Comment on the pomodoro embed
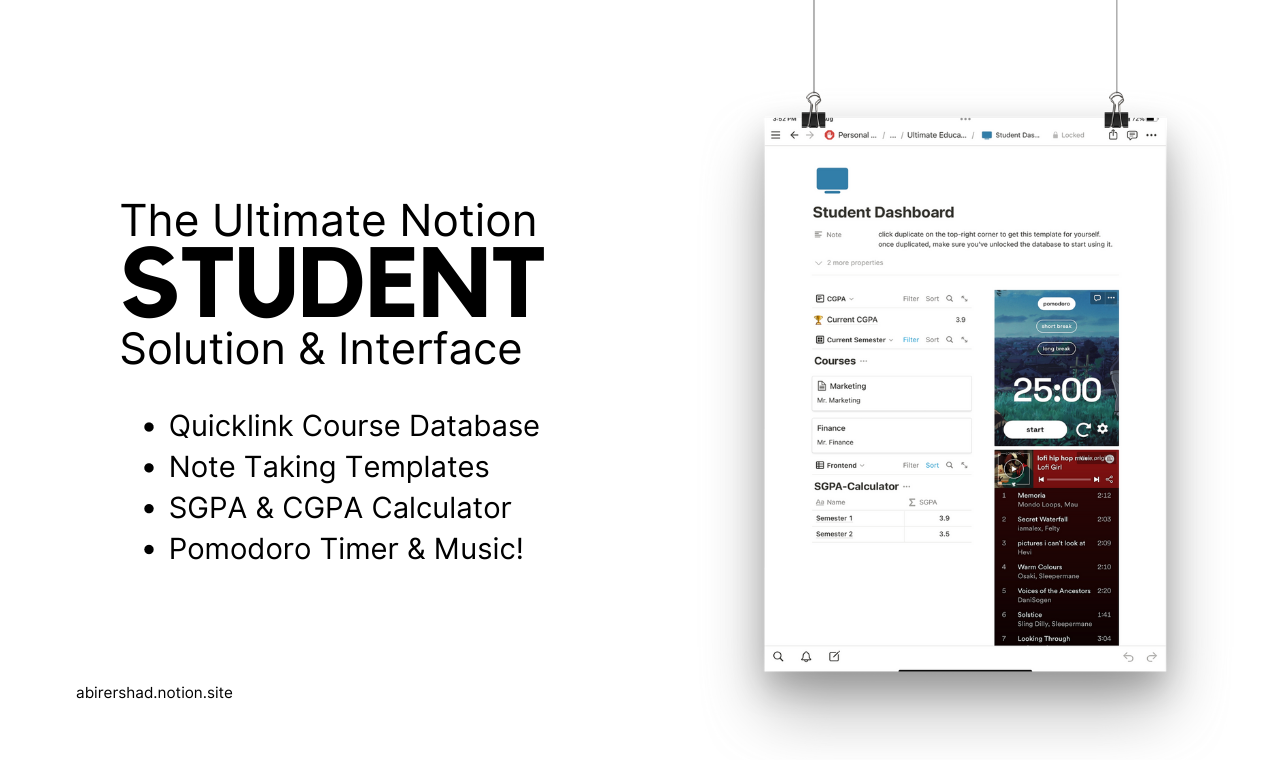This screenshot has height=760, width=1270. pos(1097,298)
